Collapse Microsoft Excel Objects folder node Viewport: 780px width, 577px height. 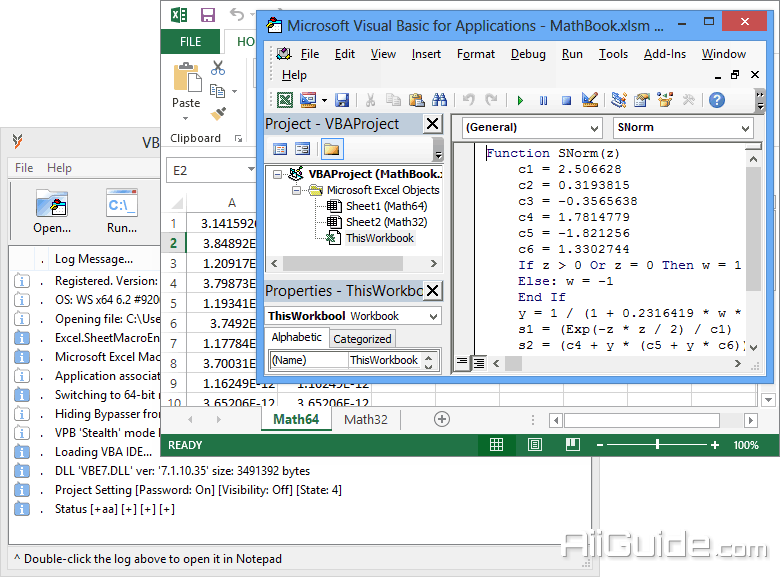point(296,190)
